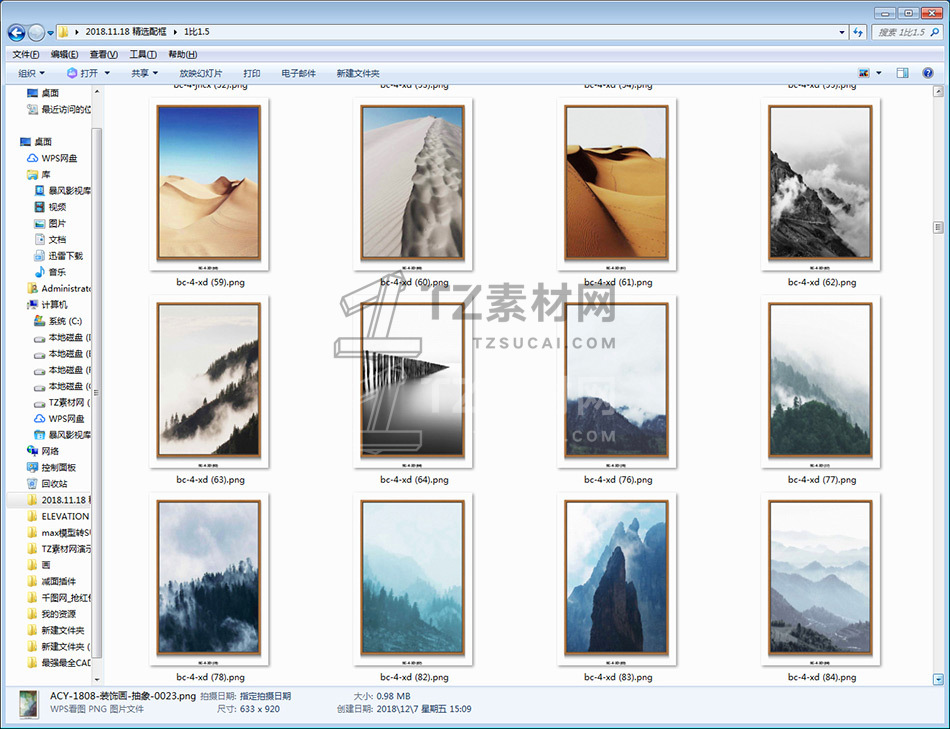Viewport: 950px width, 729px height.
Task: Select thumbnail bc-4-xd (60).png
Action: pyautogui.click(x=414, y=185)
